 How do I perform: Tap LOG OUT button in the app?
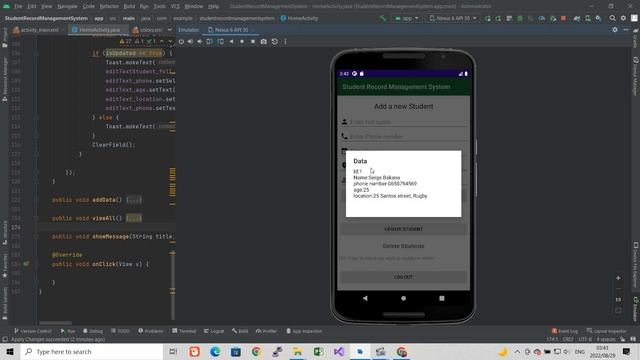(403, 277)
